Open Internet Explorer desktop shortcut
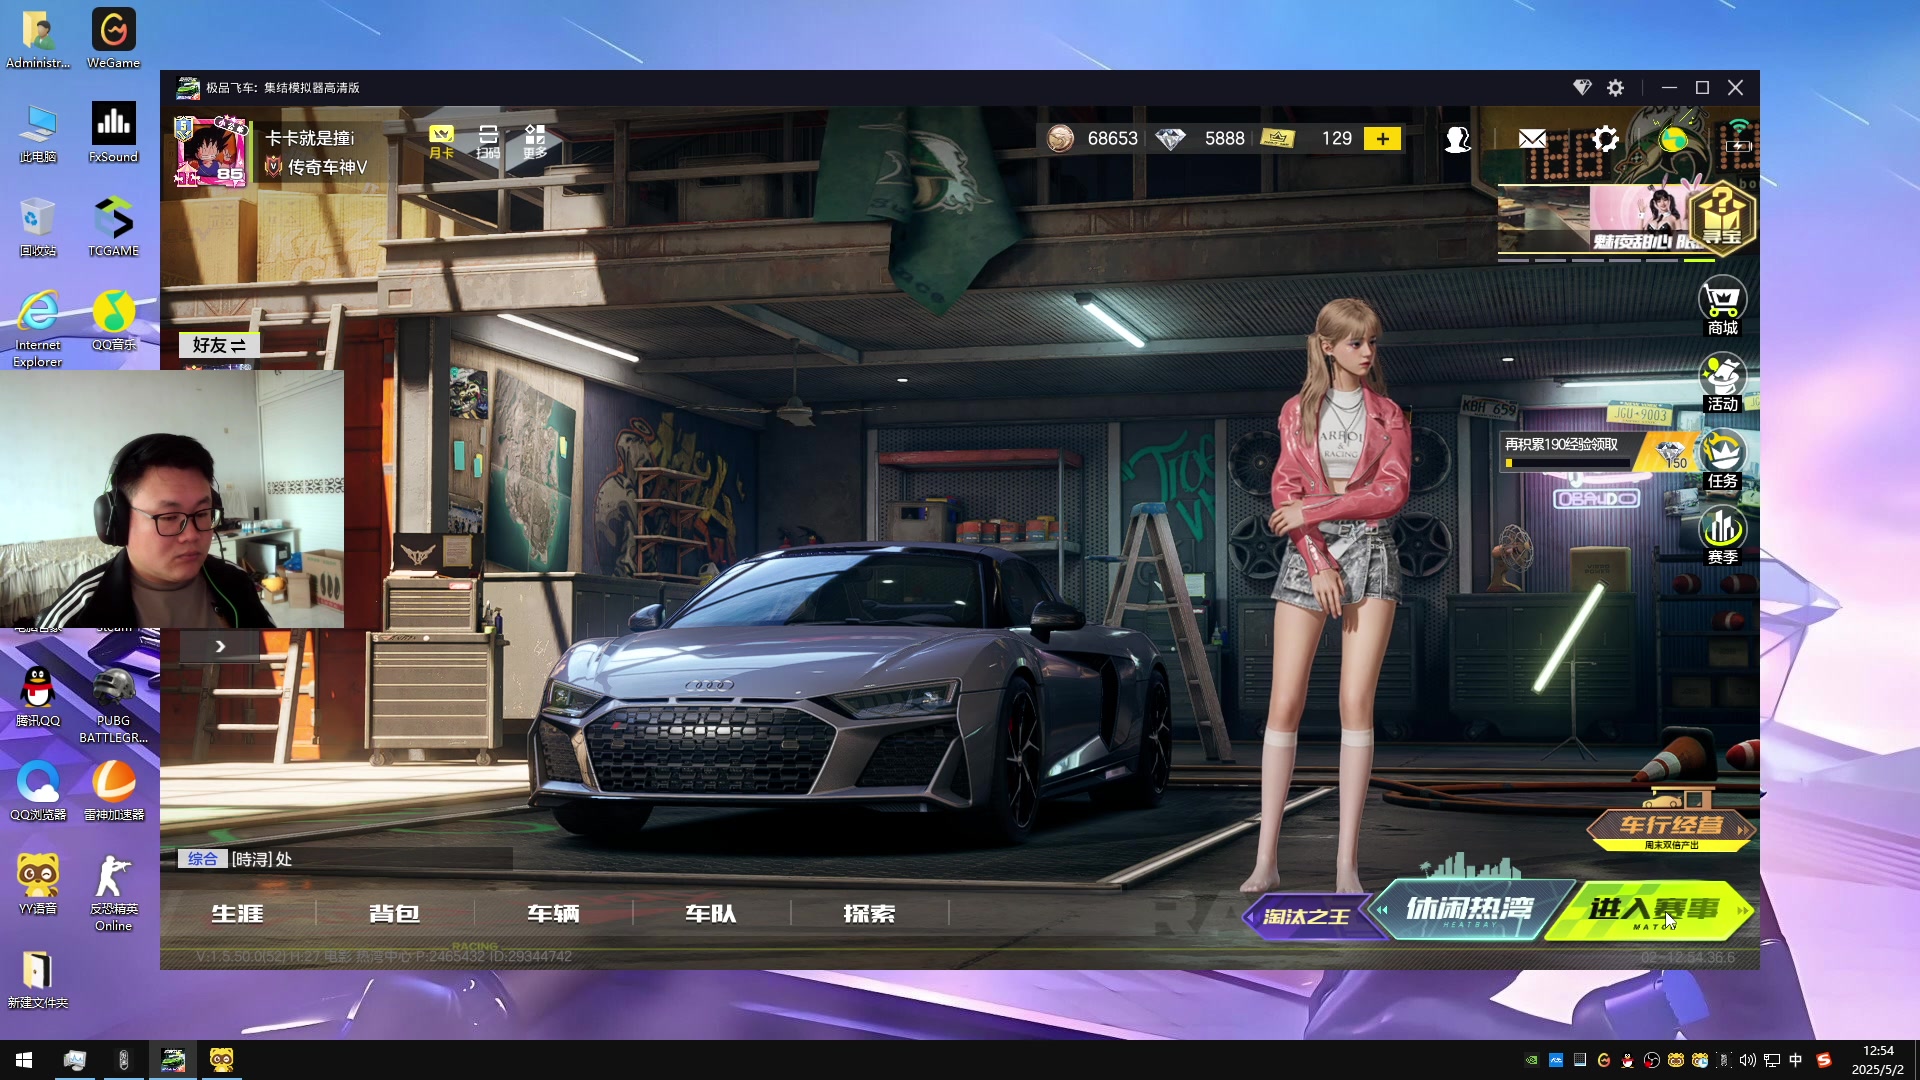 38,329
